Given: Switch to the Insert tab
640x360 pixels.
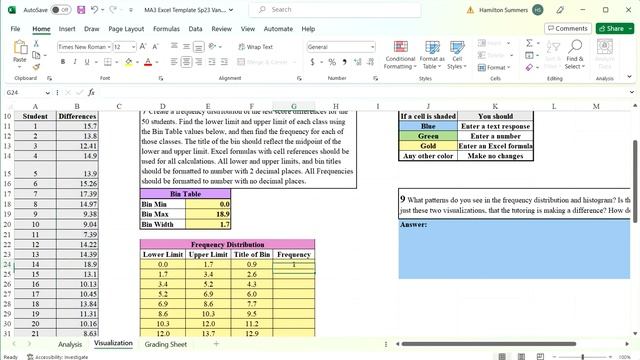Looking at the screenshot, I should point(67,29).
